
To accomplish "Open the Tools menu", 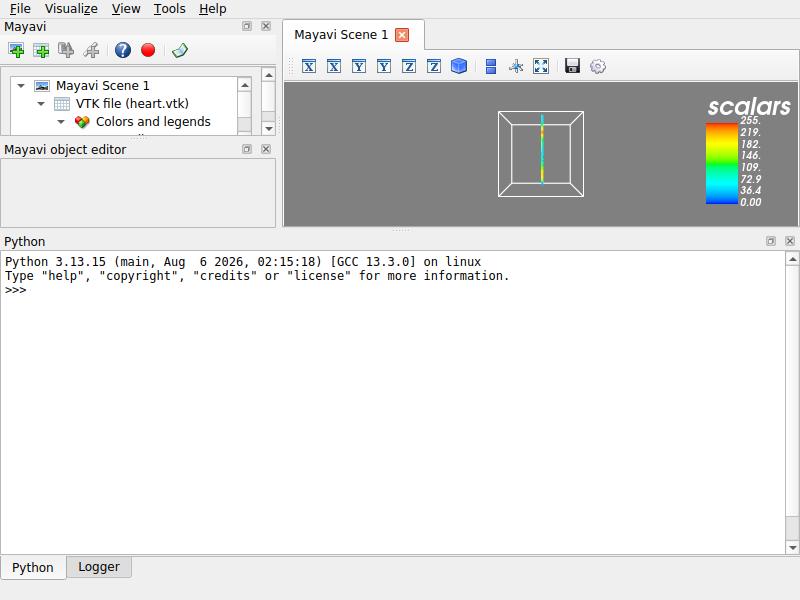I will (x=169, y=9).
